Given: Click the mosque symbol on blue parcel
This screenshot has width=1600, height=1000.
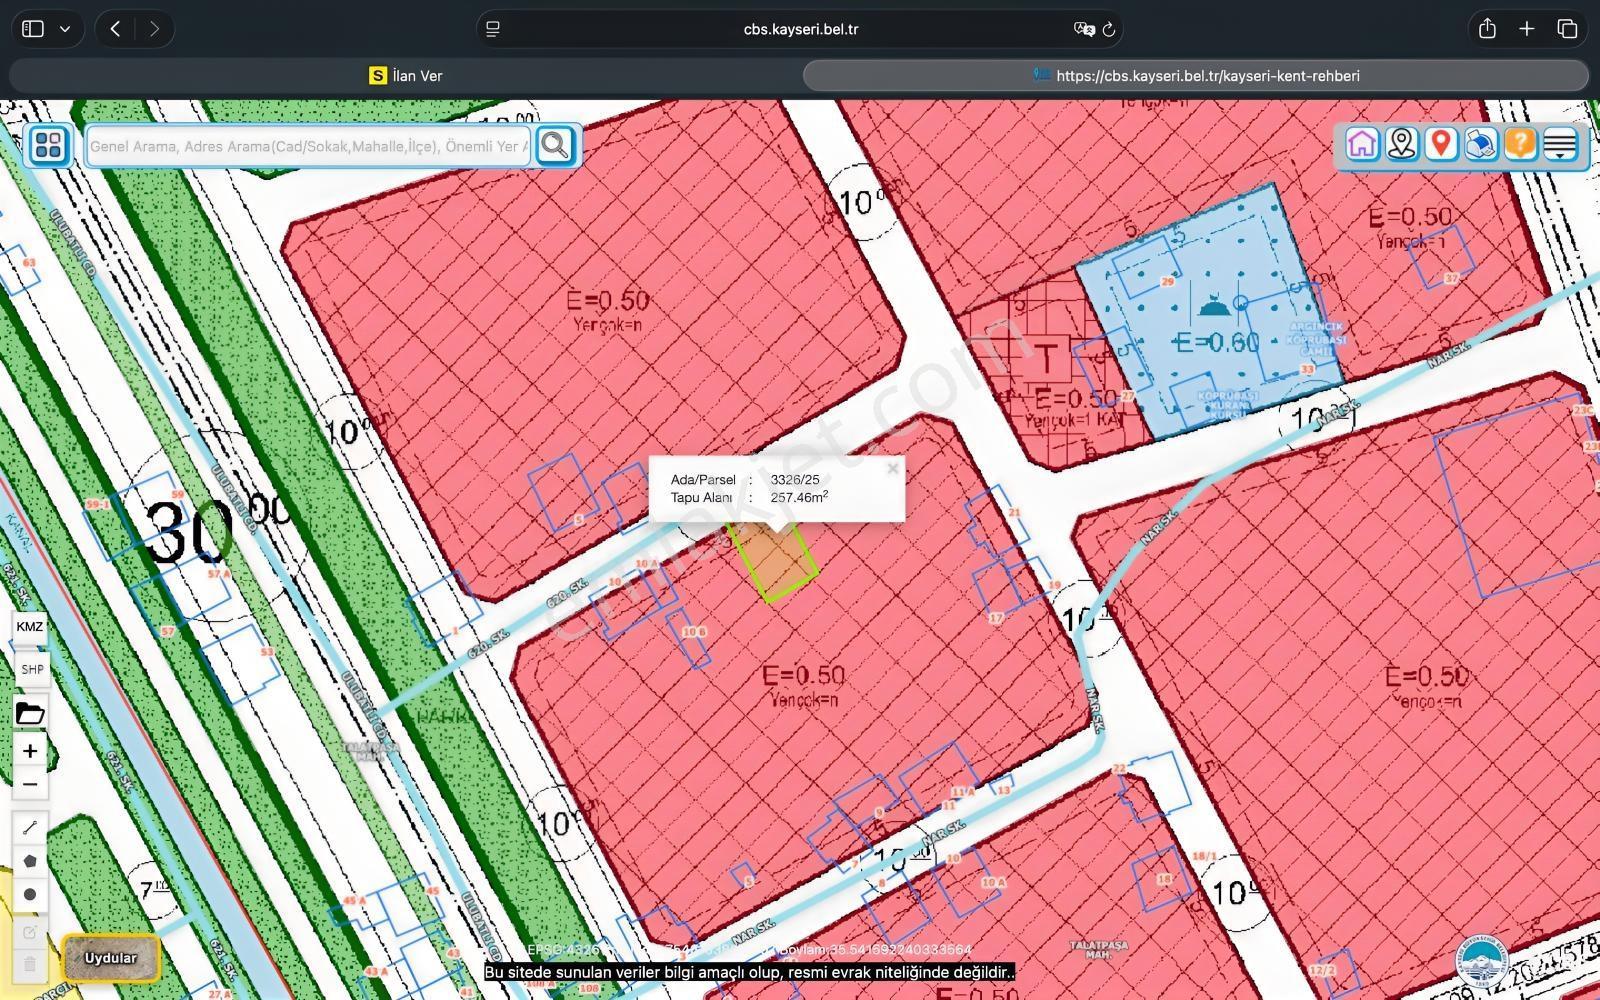Looking at the screenshot, I should tap(1213, 304).
